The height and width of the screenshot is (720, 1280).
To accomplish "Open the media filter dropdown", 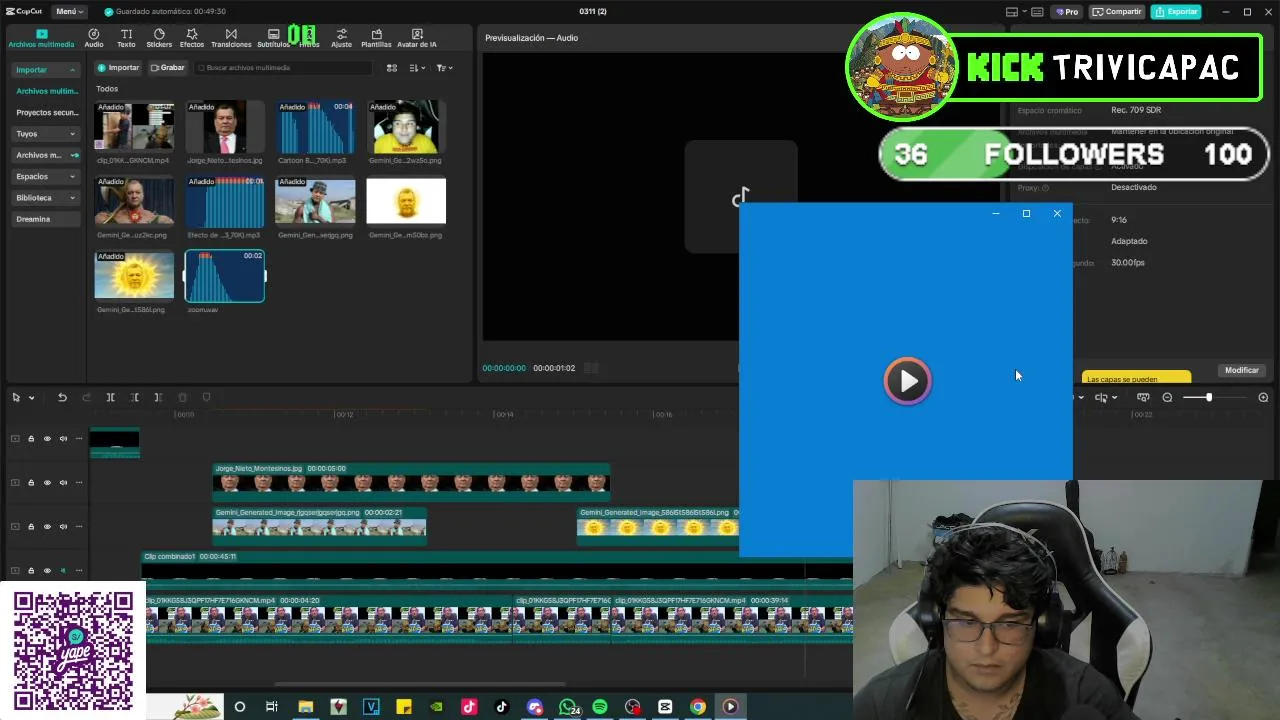I will click(x=445, y=68).
